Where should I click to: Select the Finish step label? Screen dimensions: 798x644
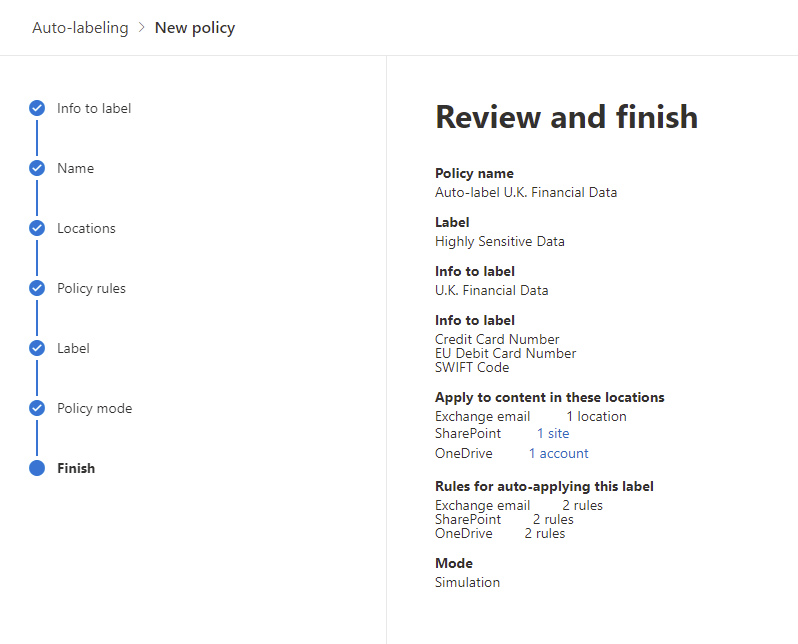76,468
